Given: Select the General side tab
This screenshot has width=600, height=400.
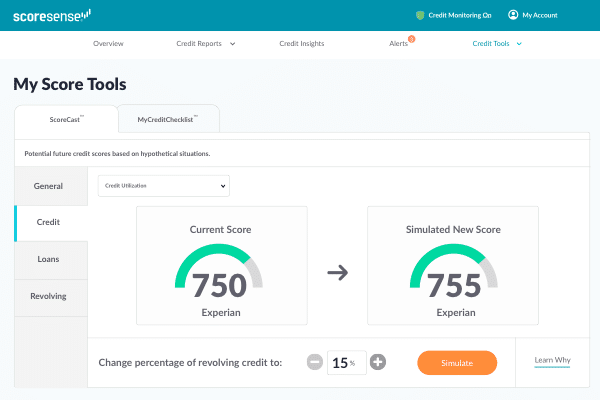Looking at the screenshot, I should coord(49,186).
